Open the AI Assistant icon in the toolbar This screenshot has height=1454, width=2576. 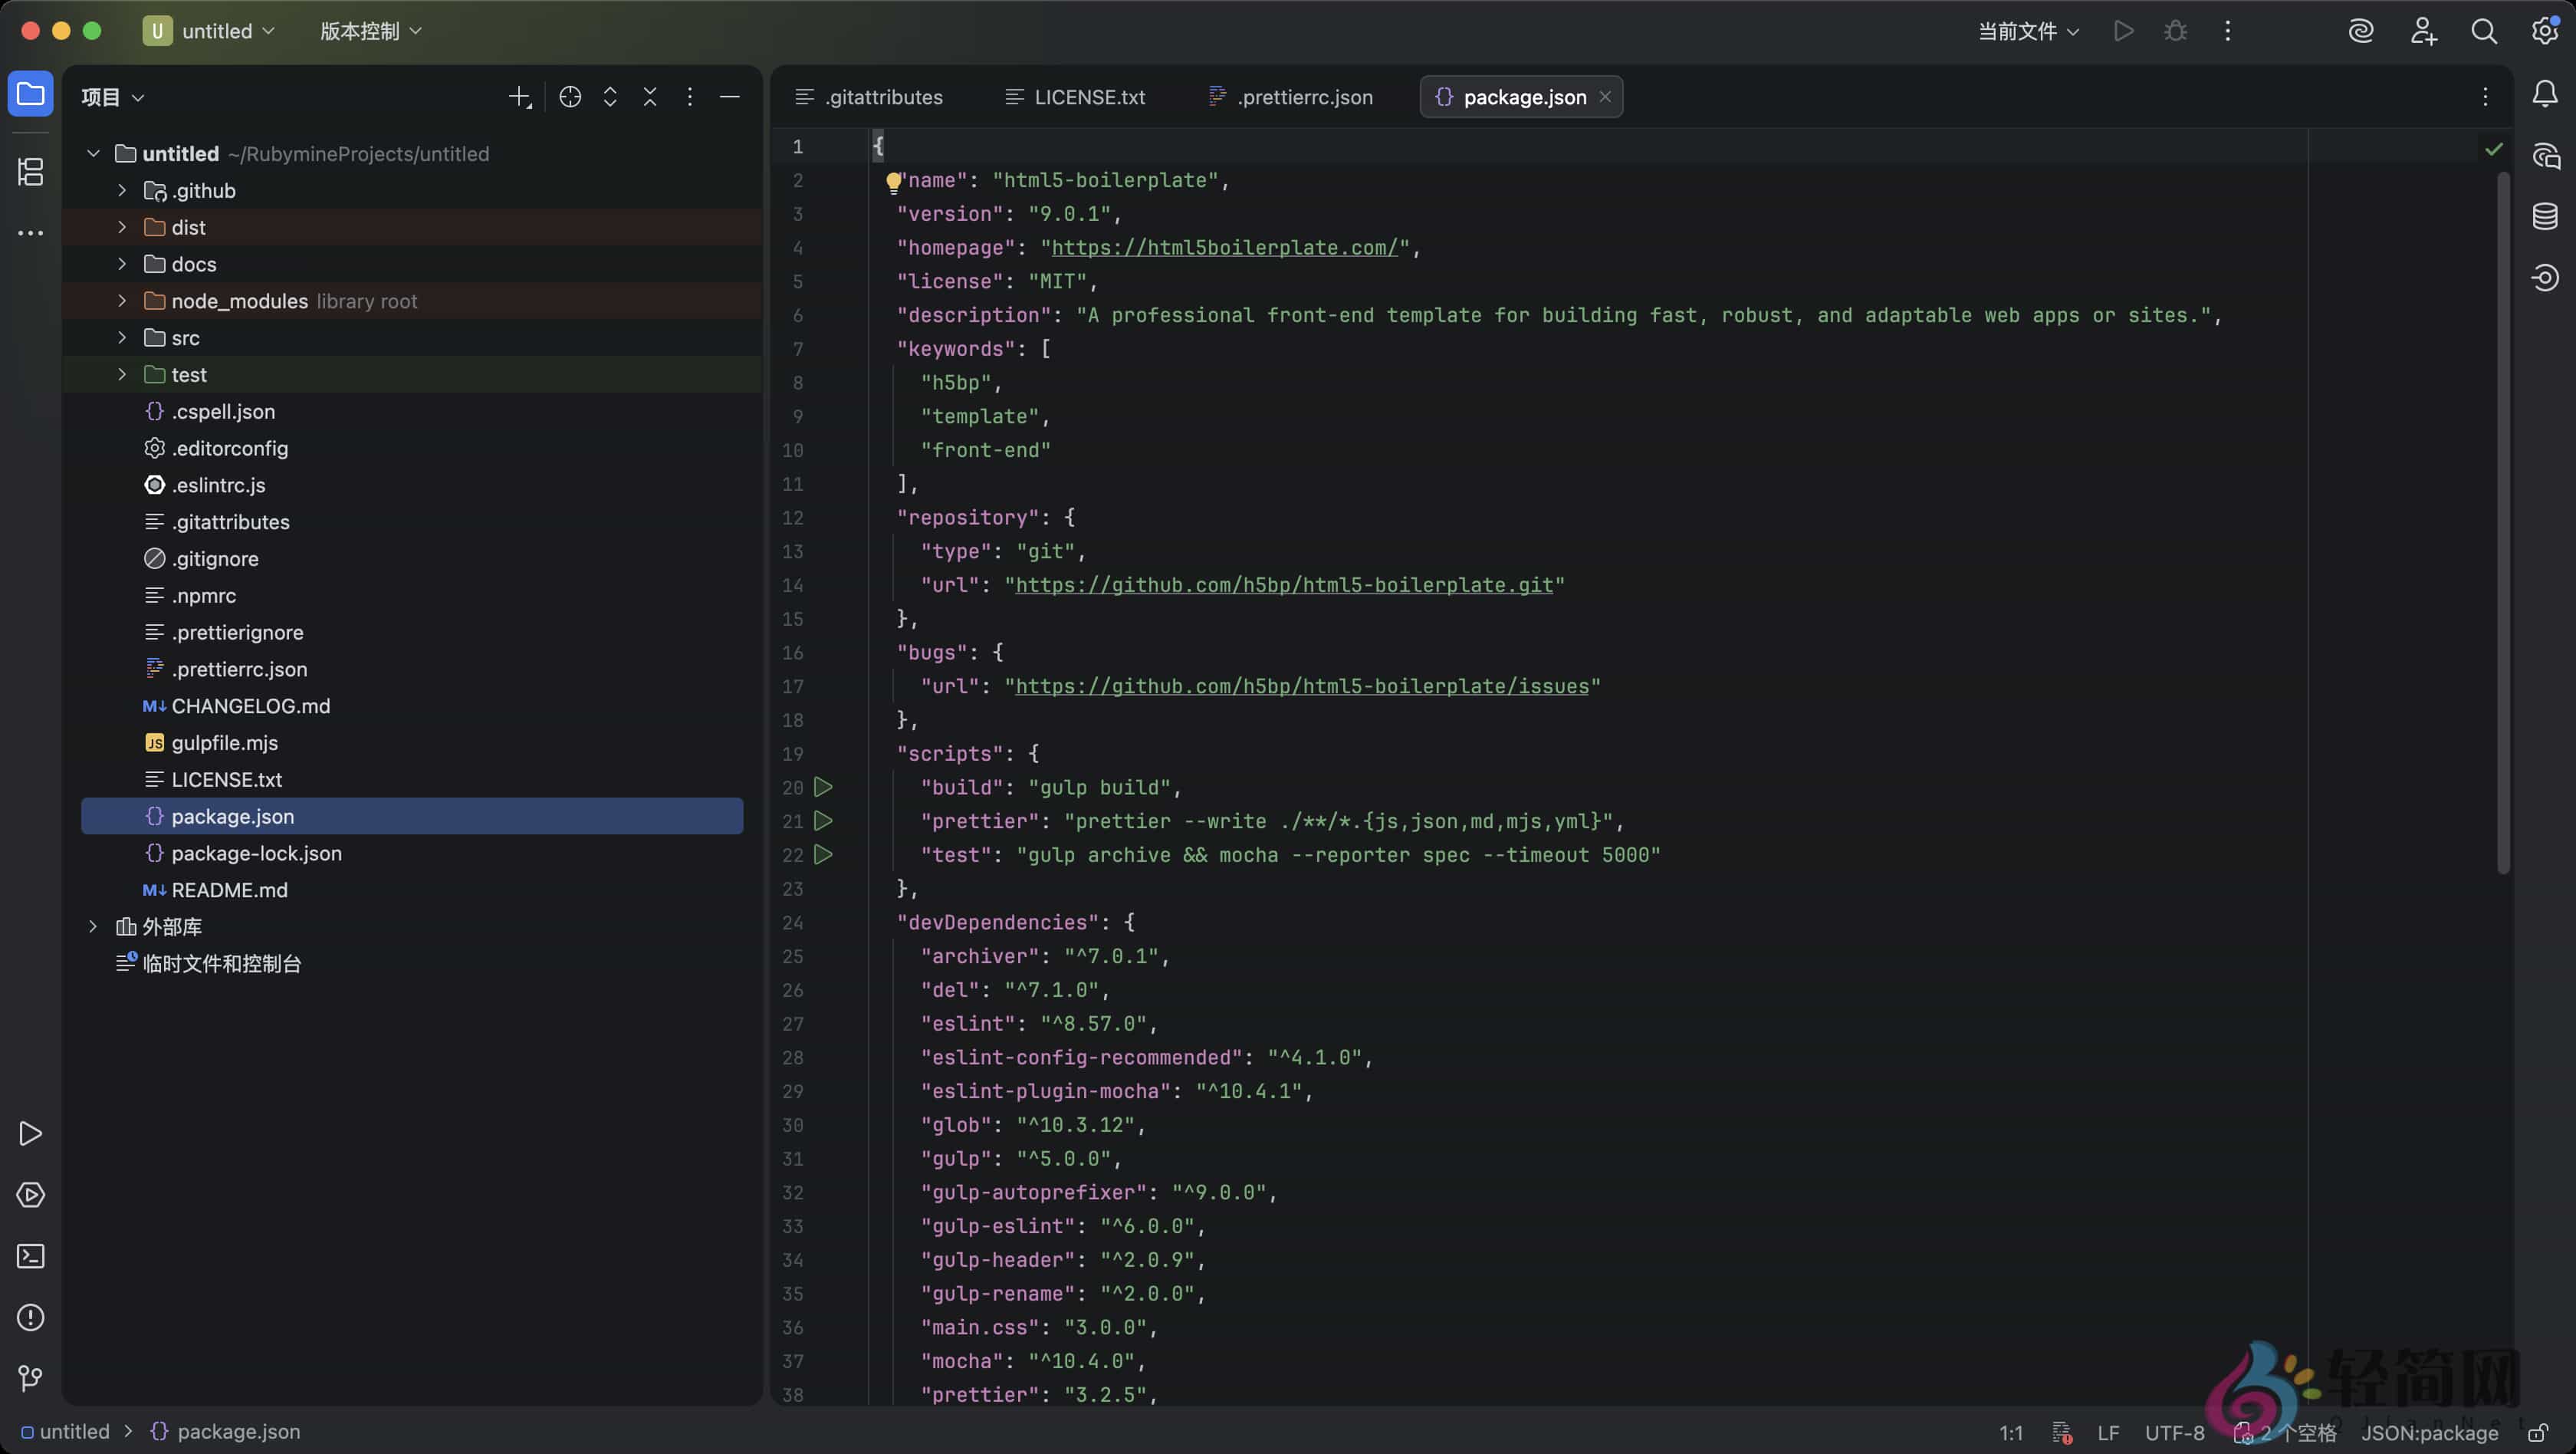tap(2362, 31)
